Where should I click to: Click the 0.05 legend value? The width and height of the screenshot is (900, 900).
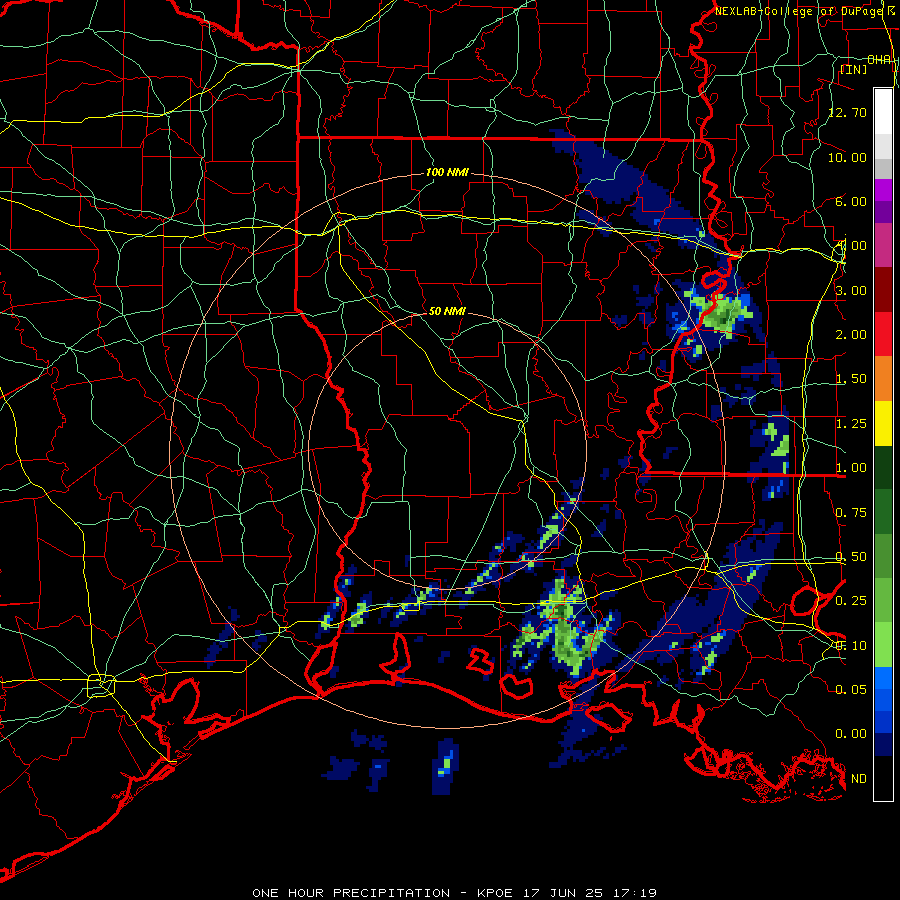[851, 689]
